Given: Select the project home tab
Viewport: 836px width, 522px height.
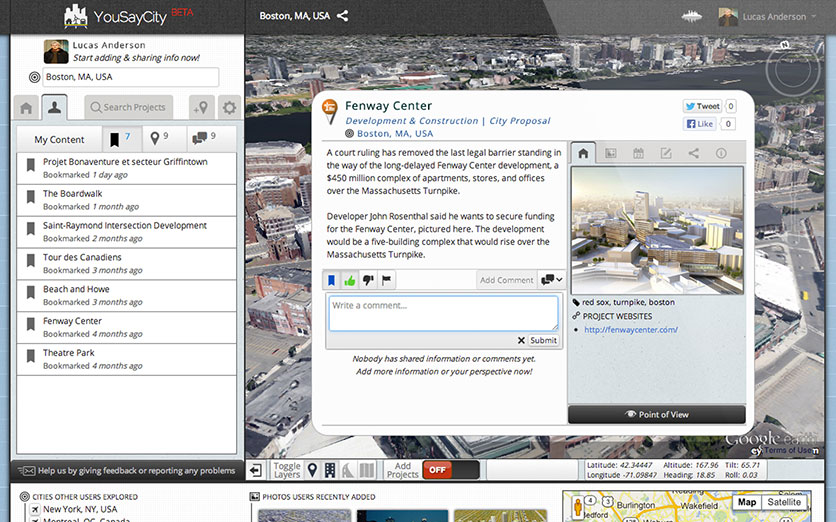Looking at the screenshot, I should pos(583,154).
